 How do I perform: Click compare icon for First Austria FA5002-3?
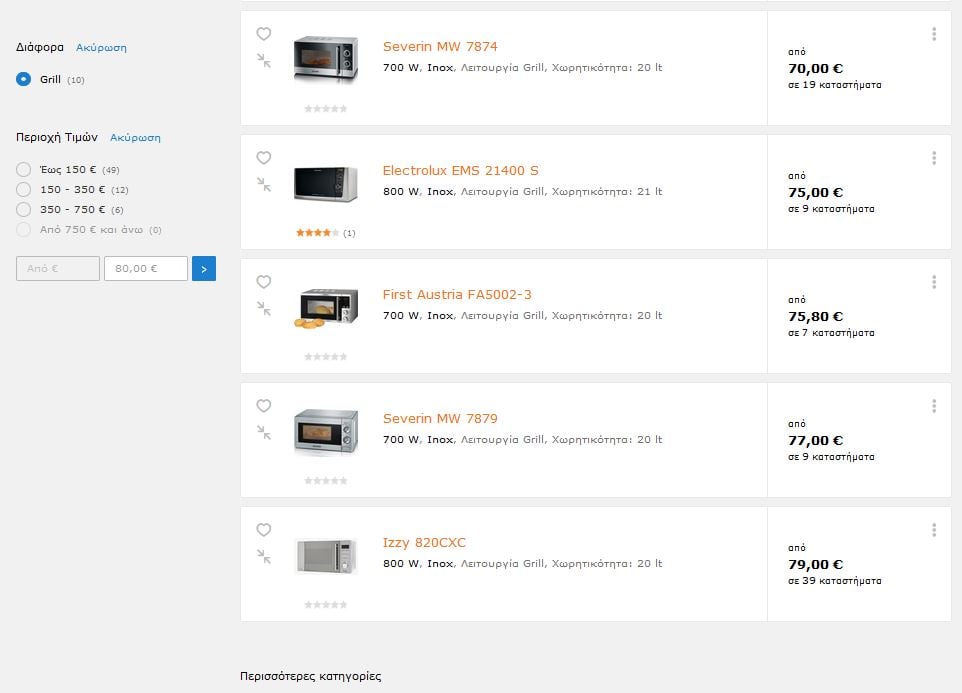click(x=264, y=308)
